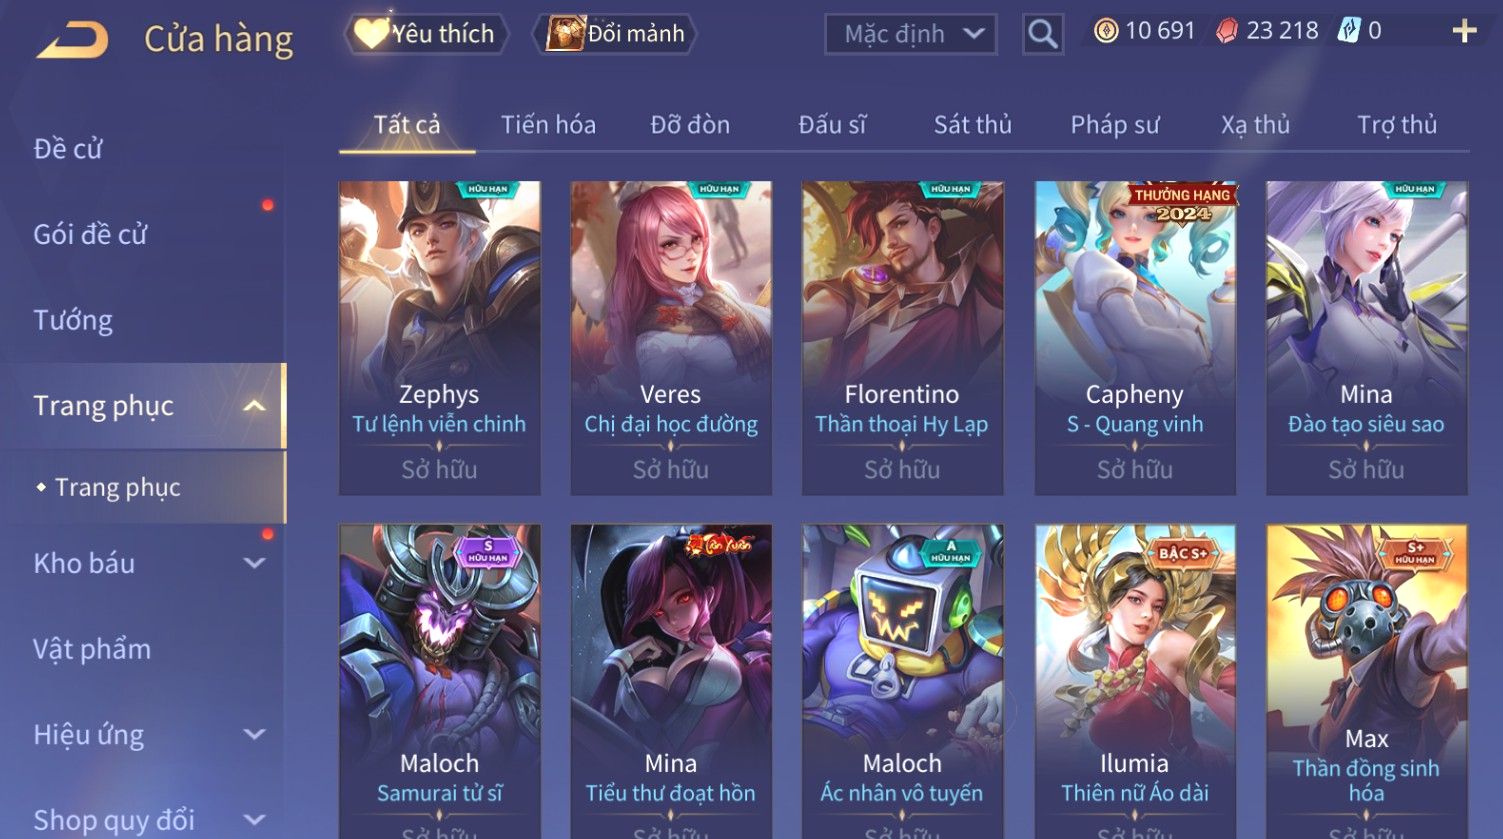The width and height of the screenshot is (1503, 839).
Task: Open the search magnifier icon
Action: 1042,34
